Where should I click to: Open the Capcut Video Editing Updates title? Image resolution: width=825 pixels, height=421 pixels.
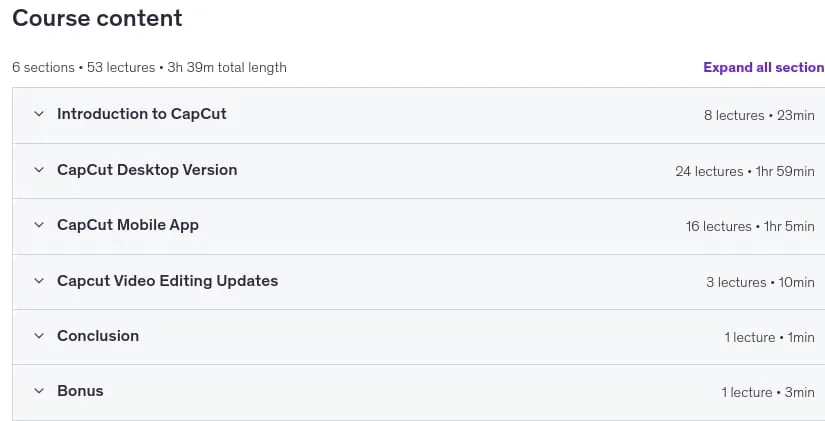[167, 280]
